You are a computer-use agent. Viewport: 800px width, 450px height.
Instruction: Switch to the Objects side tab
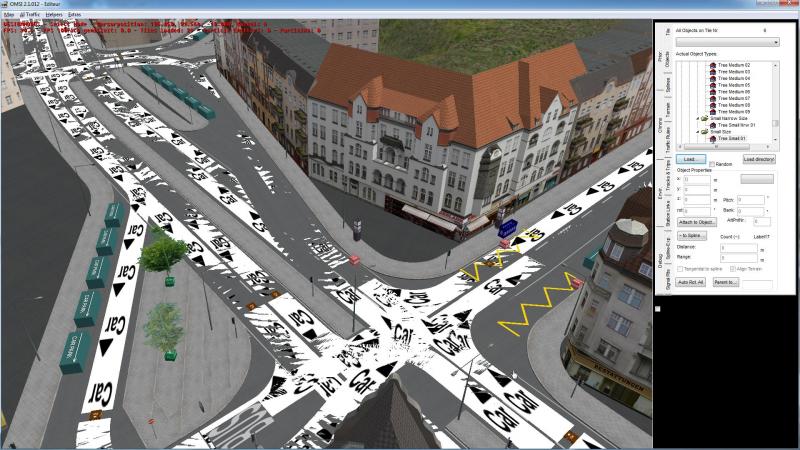pyautogui.click(x=667, y=59)
